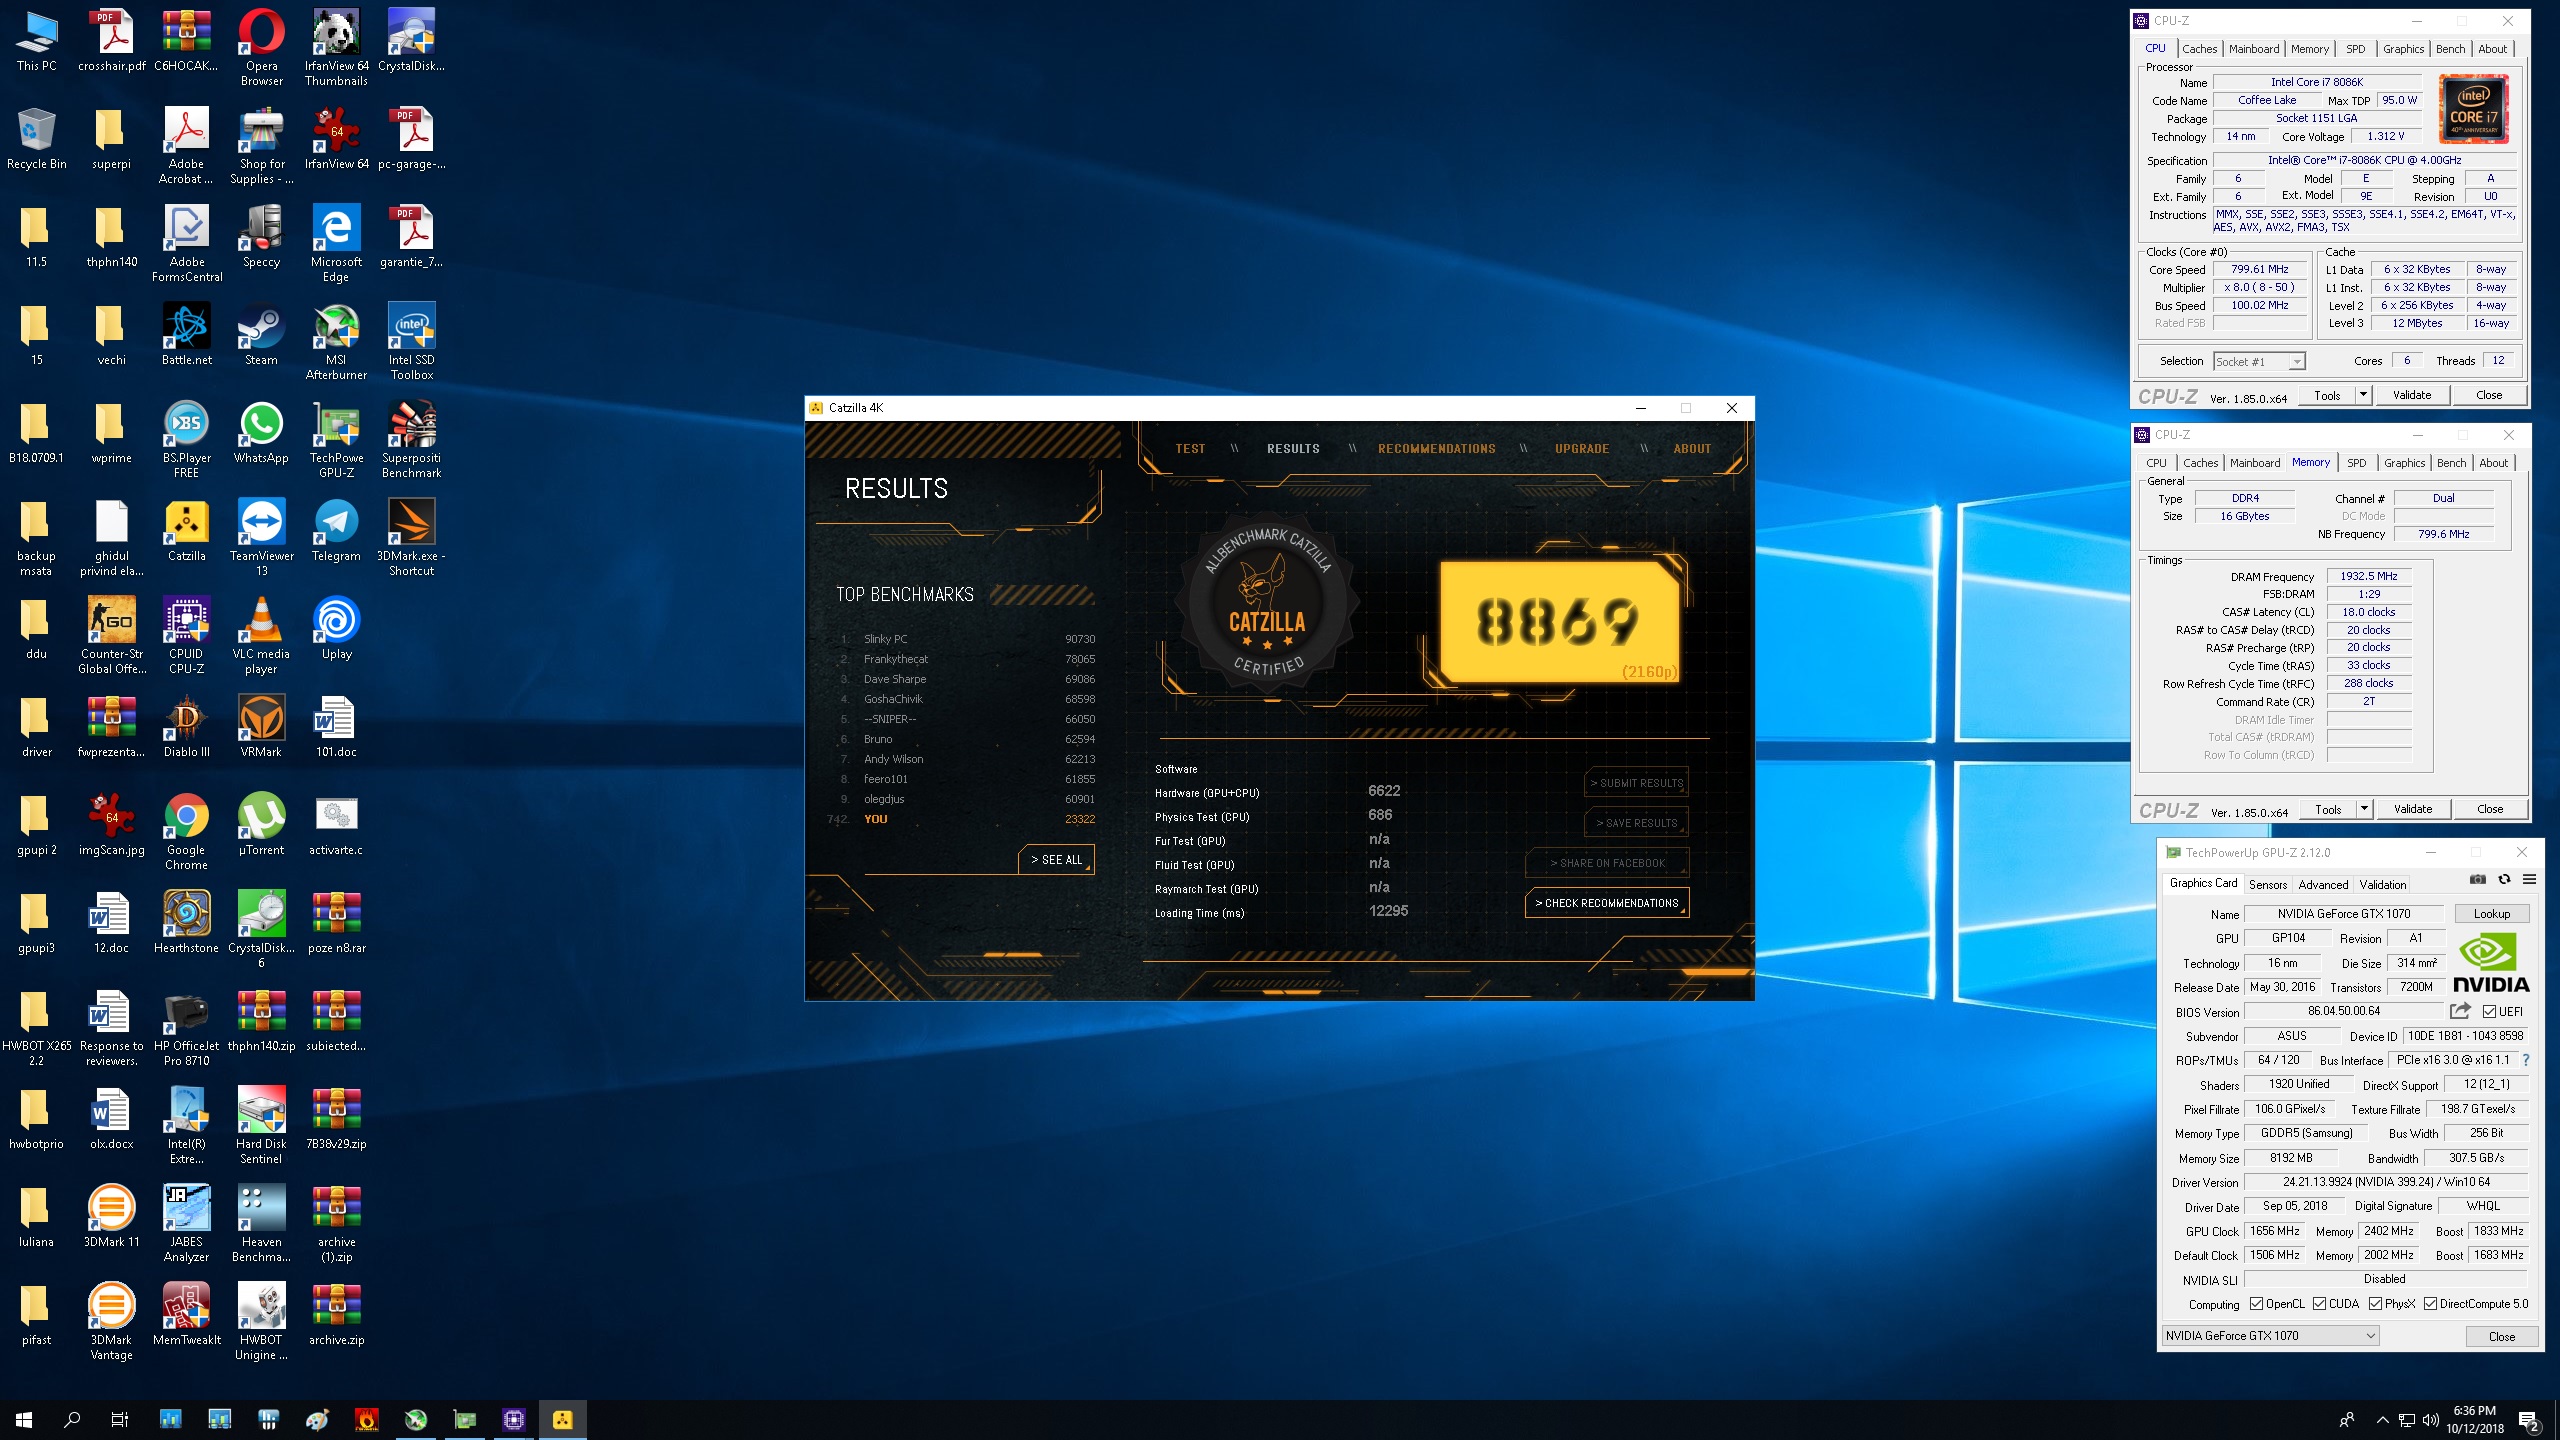This screenshot has height=1440, width=2560.
Task: Open the Windows Start menu
Action: (24, 1420)
